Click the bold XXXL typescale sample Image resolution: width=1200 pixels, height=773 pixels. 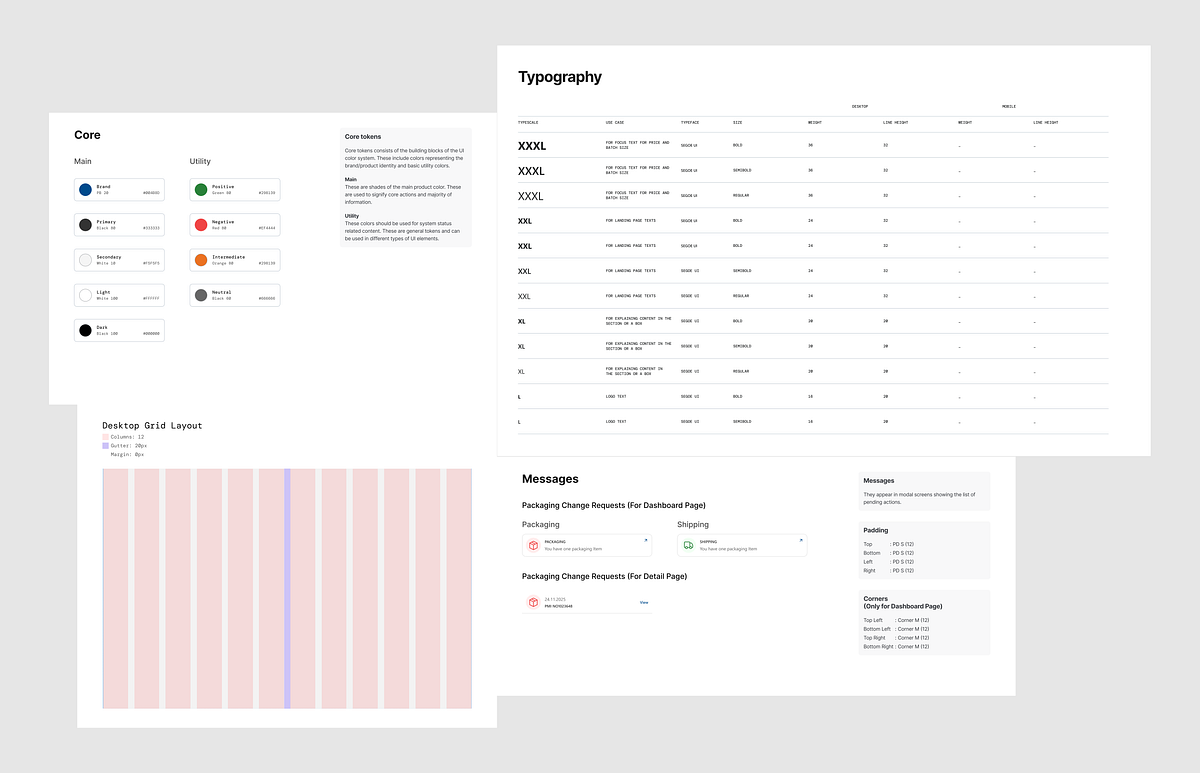532,146
